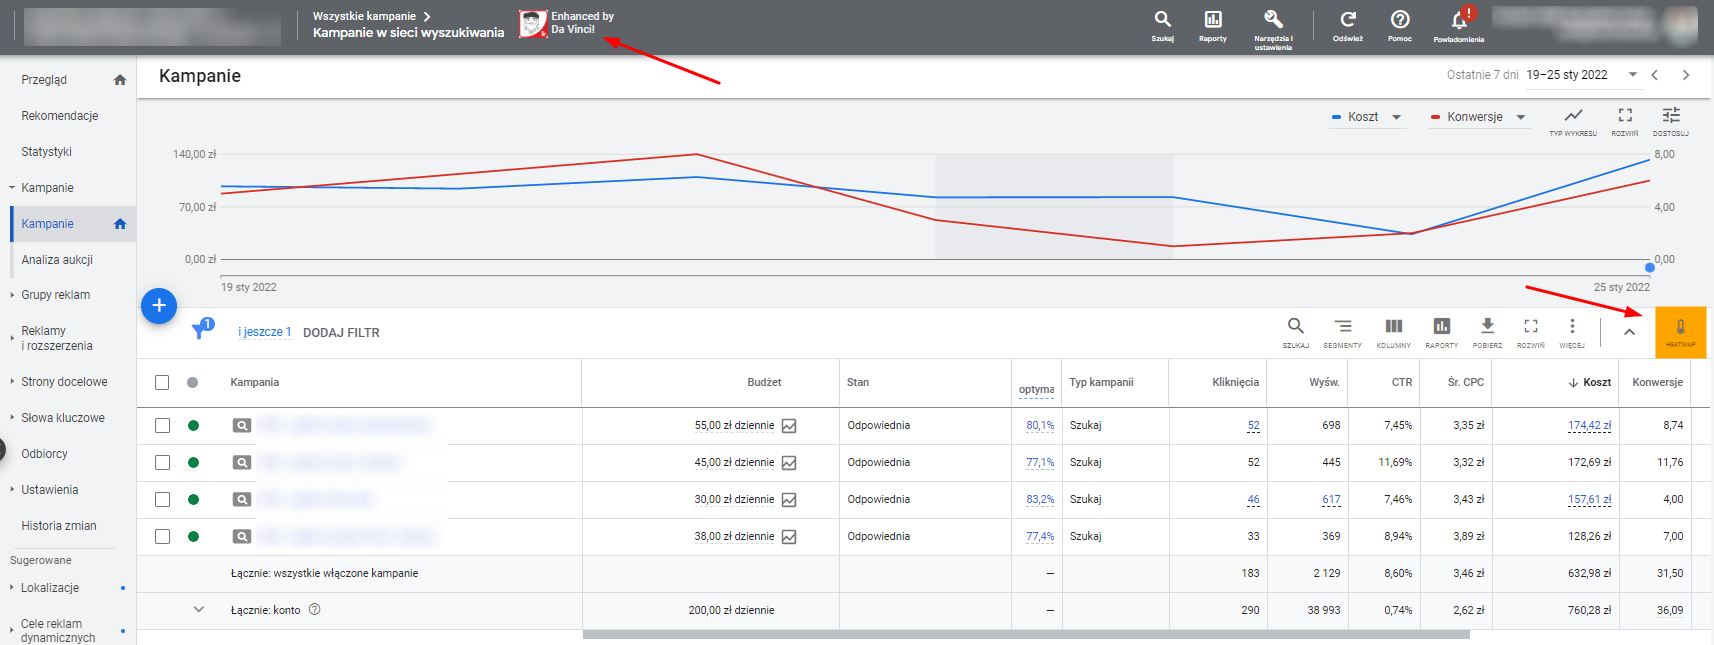Toggle status dot of 174,42 zł campaign
The image size is (1714, 645).
193,425
